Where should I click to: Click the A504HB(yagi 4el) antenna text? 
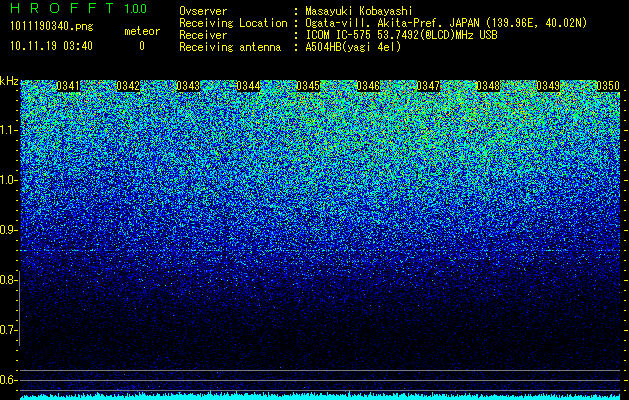point(353,47)
